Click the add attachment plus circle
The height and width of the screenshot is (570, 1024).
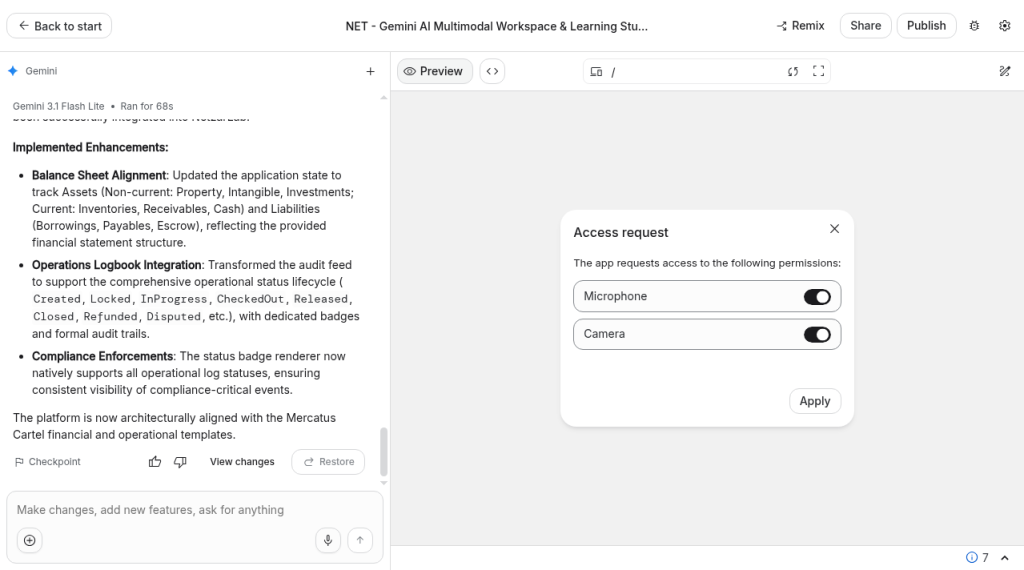29,540
